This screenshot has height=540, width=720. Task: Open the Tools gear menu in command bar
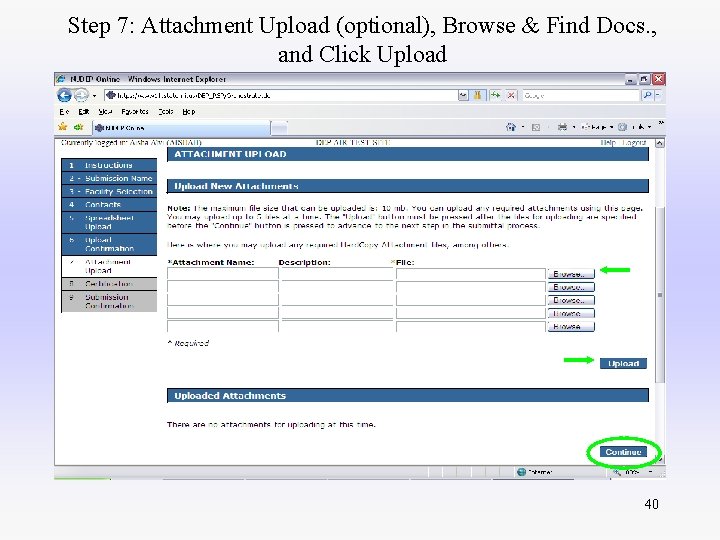[635, 127]
